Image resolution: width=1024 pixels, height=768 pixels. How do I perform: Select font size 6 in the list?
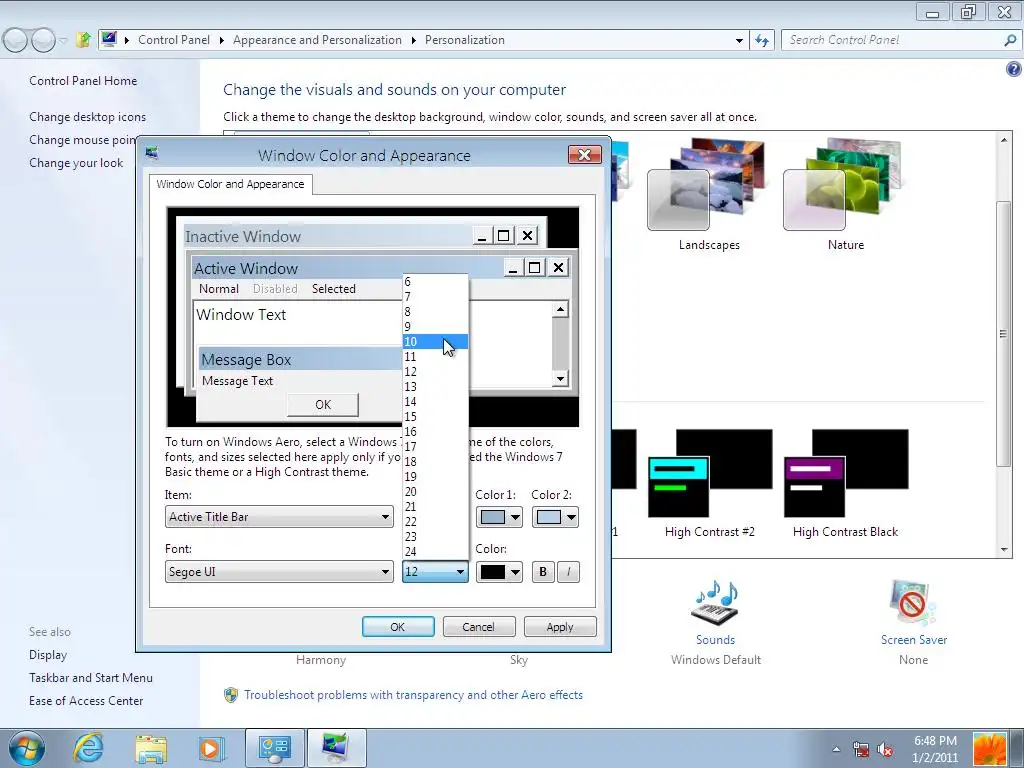(435, 281)
